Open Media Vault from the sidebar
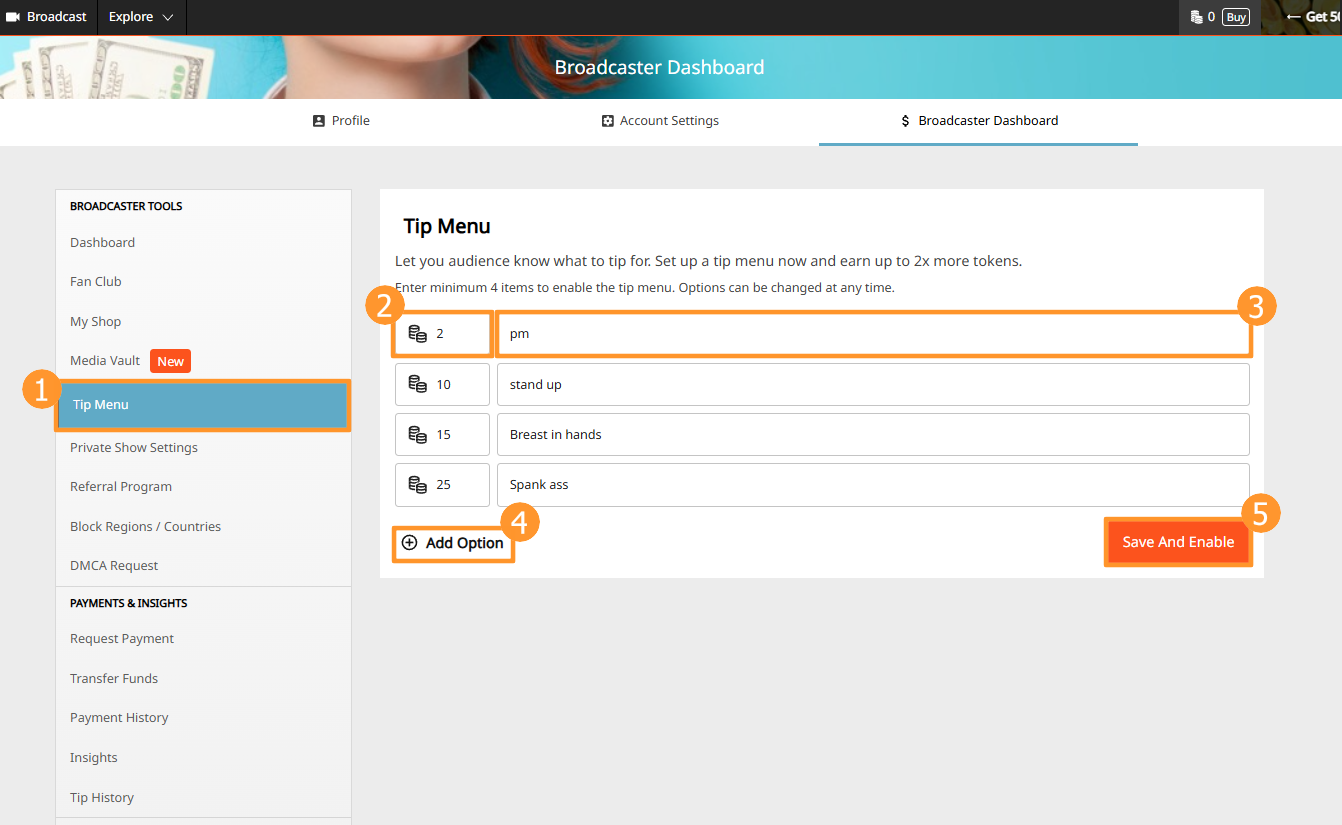1342x825 pixels. pyautogui.click(x=106, y=361)
